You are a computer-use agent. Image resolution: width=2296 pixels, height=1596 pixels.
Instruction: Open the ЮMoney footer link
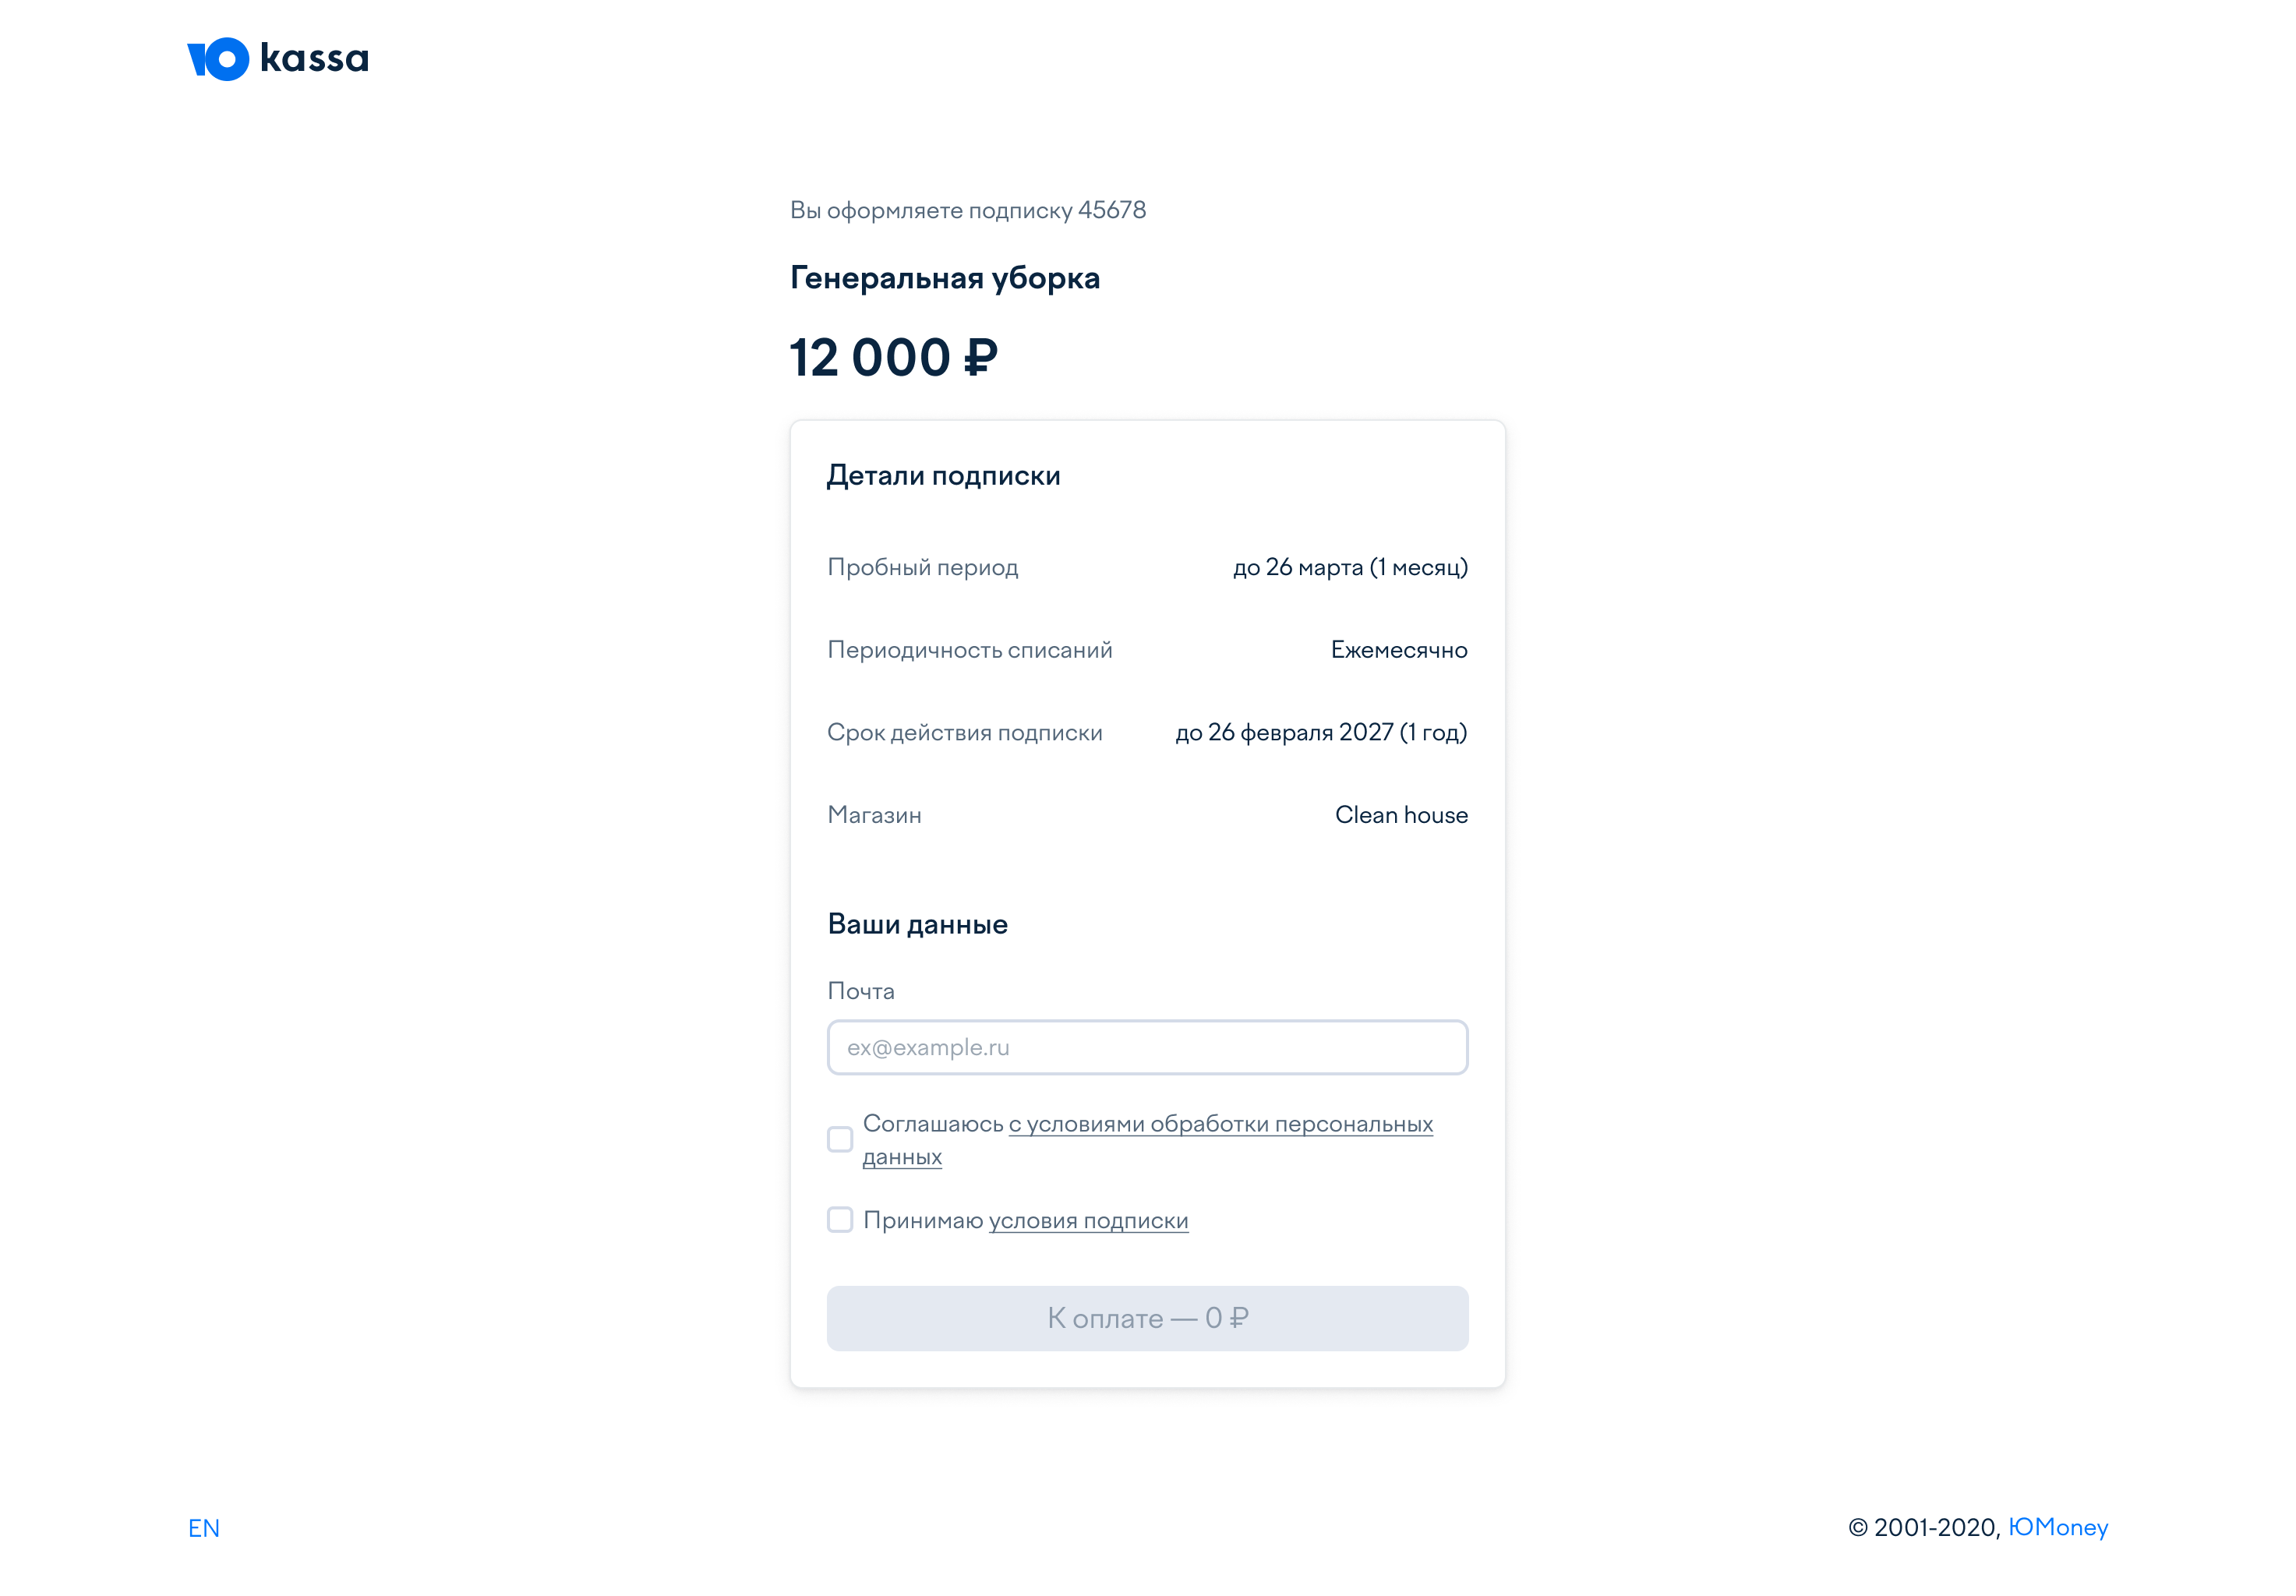2058,1527
